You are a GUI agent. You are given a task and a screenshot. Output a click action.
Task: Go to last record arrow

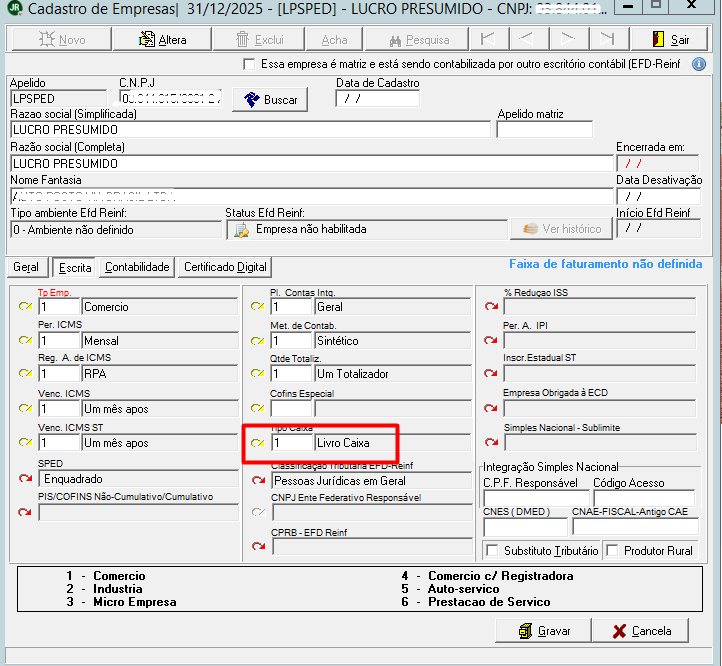coord(609,39)
